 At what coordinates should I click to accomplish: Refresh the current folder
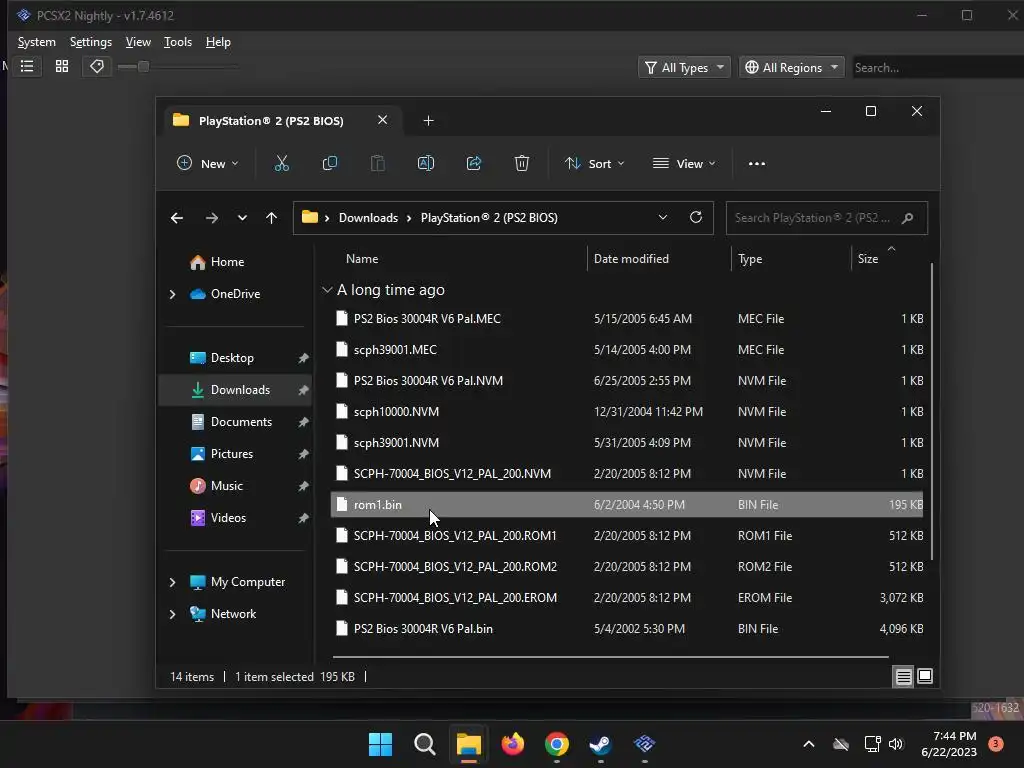[696, 217]
